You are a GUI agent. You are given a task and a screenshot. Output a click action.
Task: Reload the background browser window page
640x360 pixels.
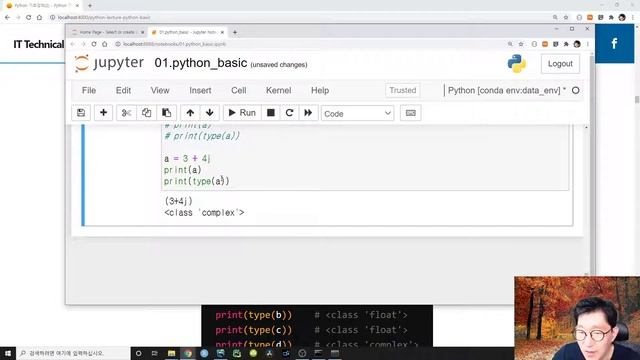29,18
